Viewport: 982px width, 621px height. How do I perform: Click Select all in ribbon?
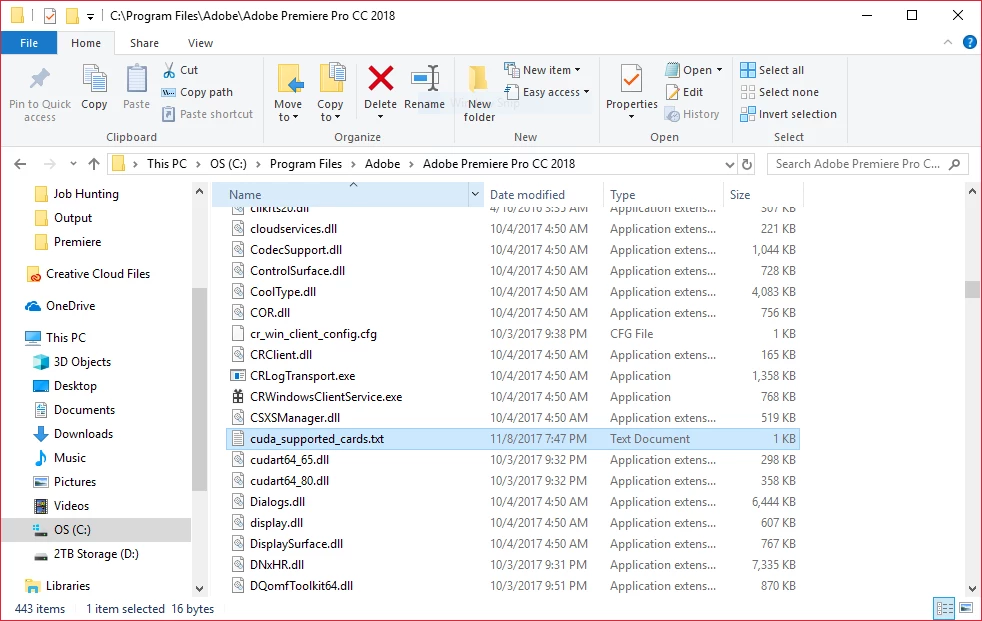click(772, 70)
